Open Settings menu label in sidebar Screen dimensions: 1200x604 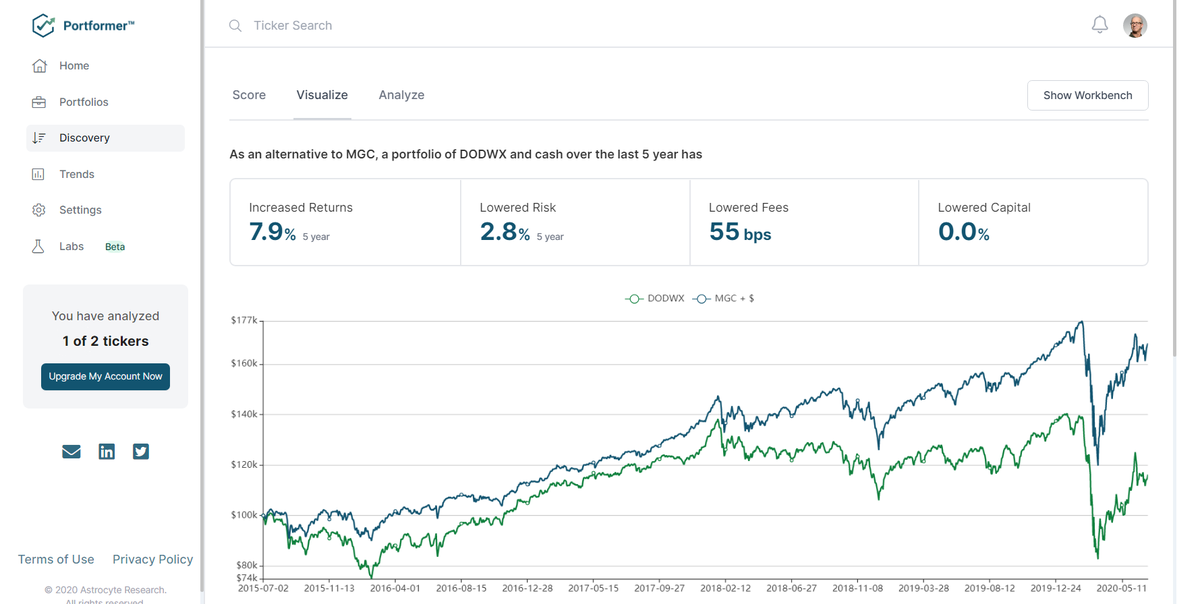(80, 210)
